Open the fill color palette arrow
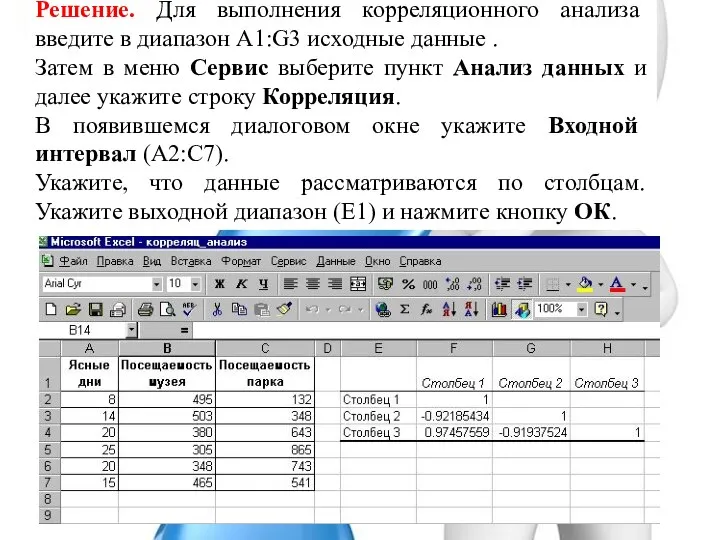The height and width of the screenshot is (540, 720). [x=601, y=285]
